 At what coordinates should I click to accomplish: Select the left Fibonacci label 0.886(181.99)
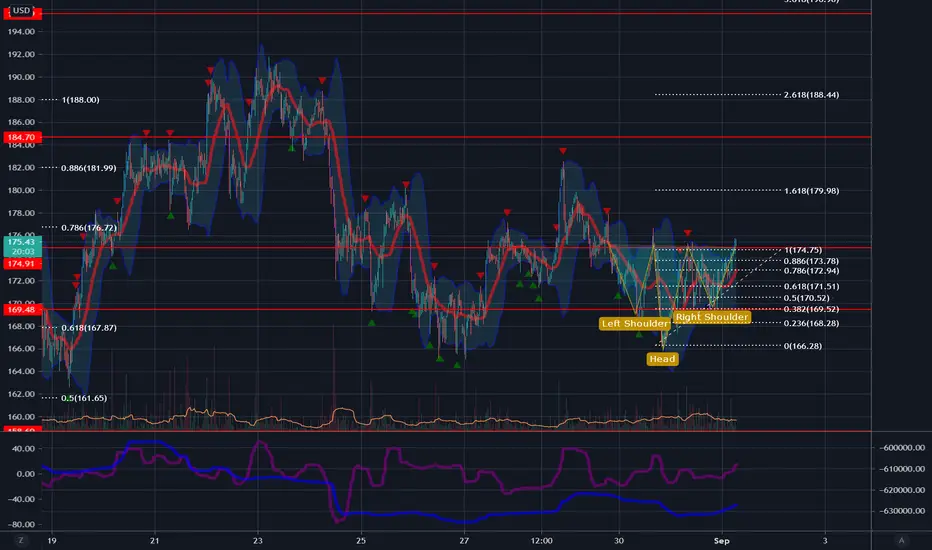[x=89, y=168]
